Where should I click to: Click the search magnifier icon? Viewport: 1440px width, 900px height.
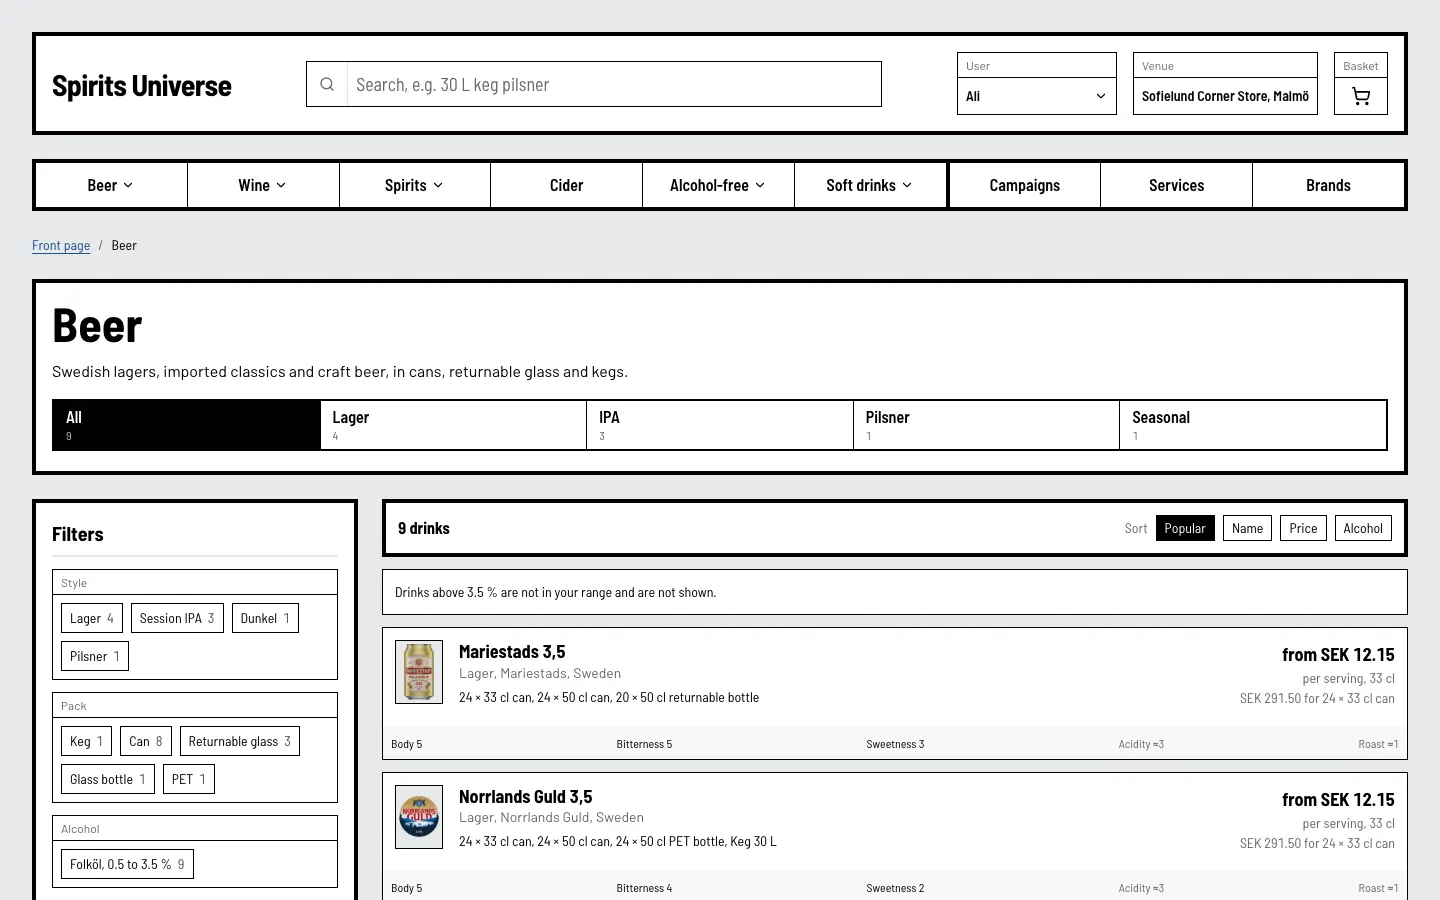[x=327, y=85]
